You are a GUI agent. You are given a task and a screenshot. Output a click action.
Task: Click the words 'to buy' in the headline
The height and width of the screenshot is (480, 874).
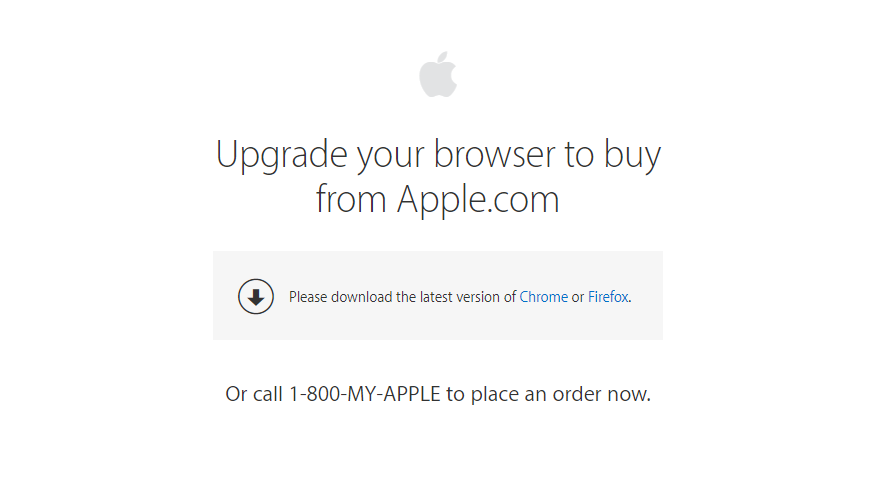[x=613, y=154]
